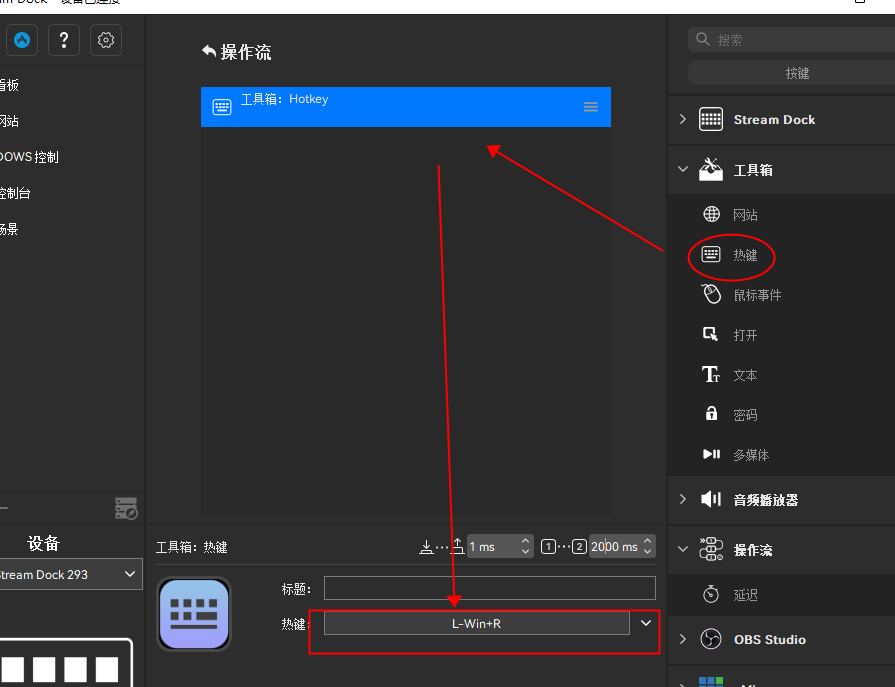Click the 文本 action label
895x687 pixels.
click(x=745, y=375)
